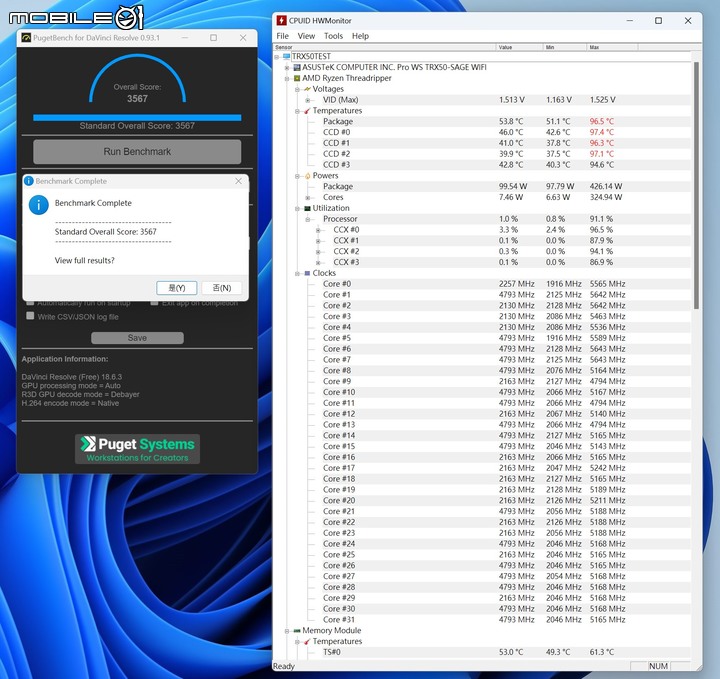Image resolution: width=720 pixels, height=679 pixels.
Task: Collapse the Clocks group
Action: coord(297,274)
